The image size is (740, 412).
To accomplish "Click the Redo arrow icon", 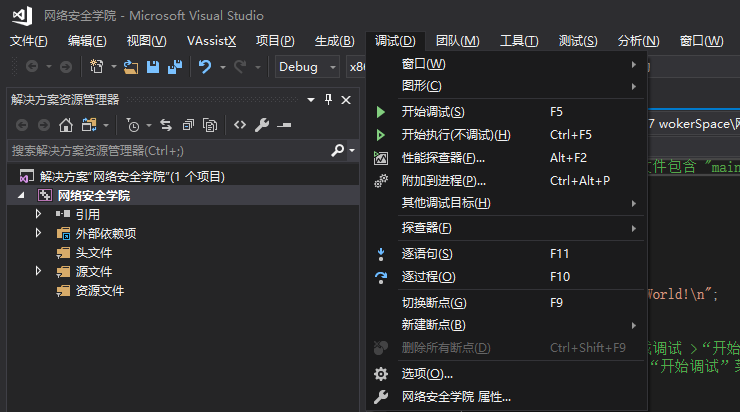I will 240,67.
